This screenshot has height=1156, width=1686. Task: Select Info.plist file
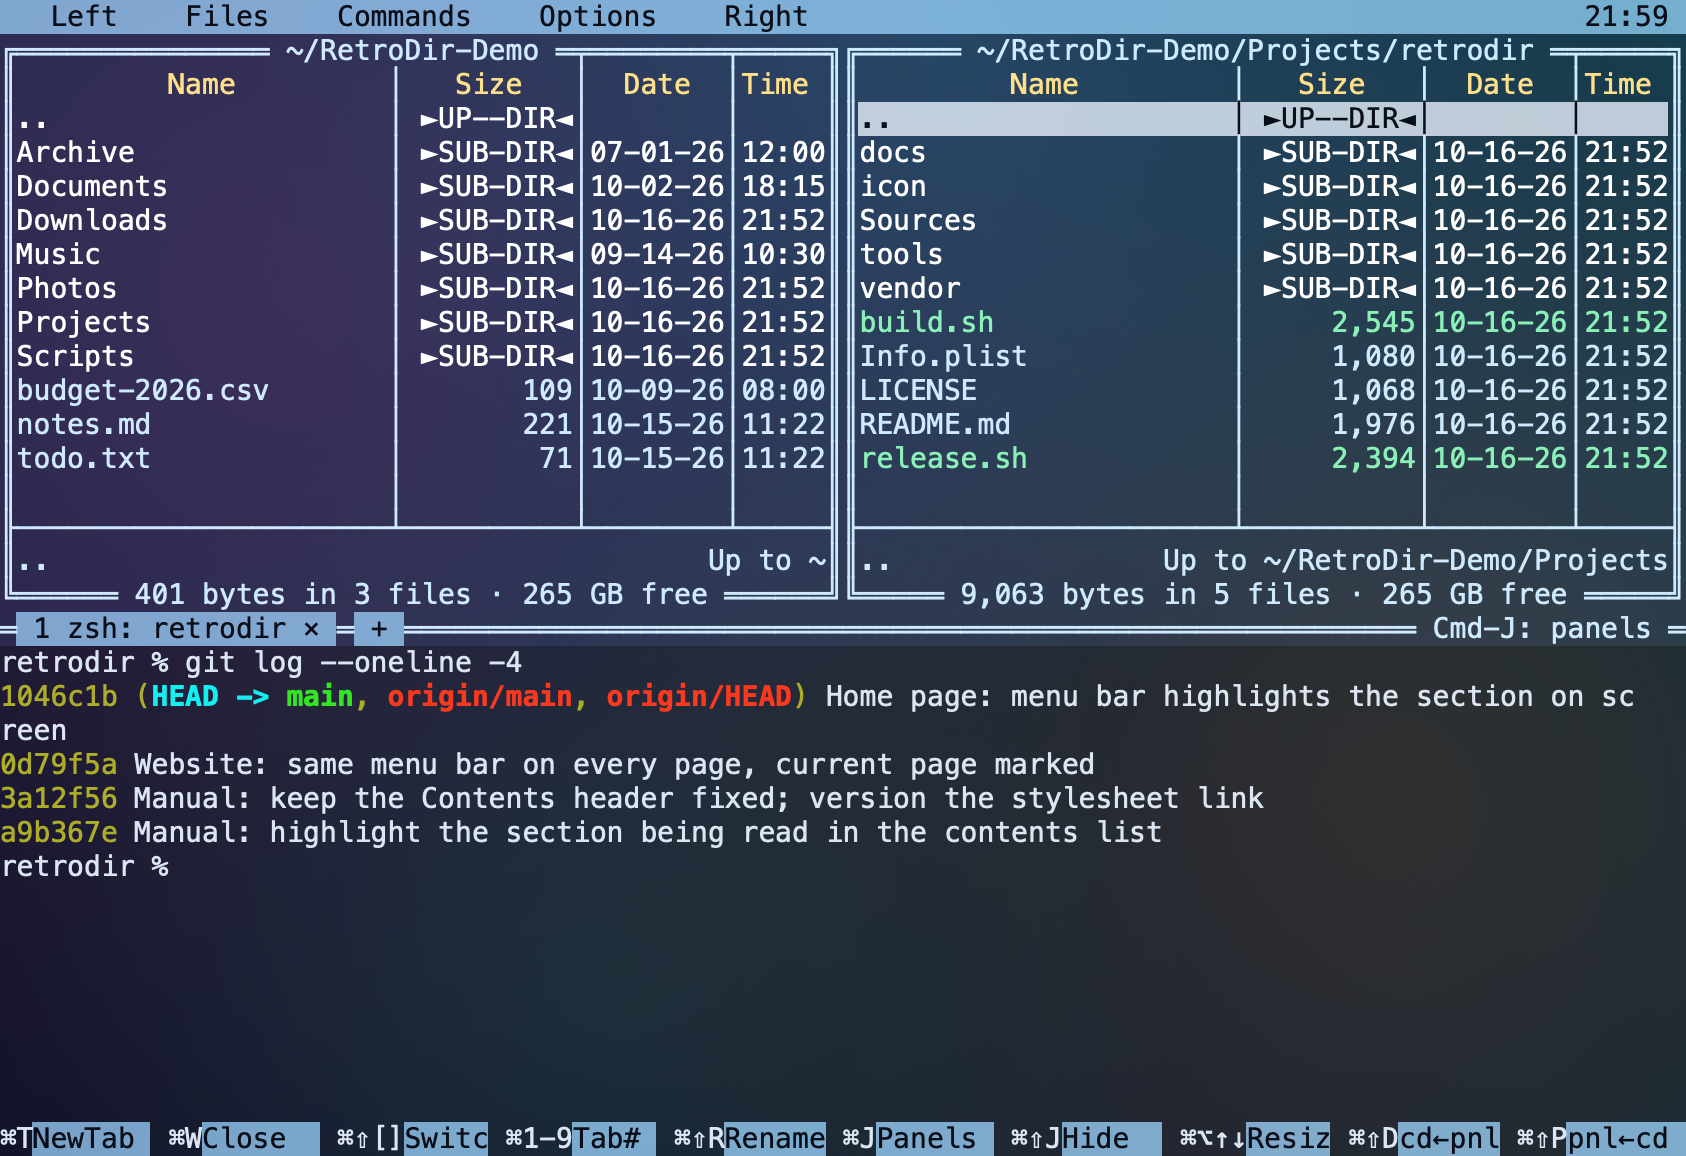[x=1264, y=356]
